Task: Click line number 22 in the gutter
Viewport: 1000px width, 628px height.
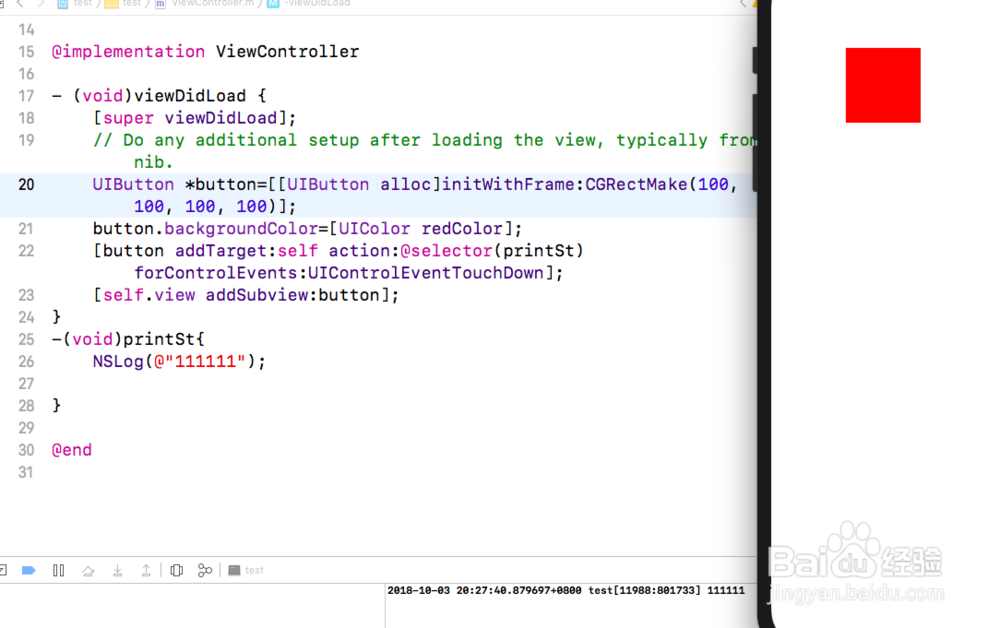Action: [26, 251]
